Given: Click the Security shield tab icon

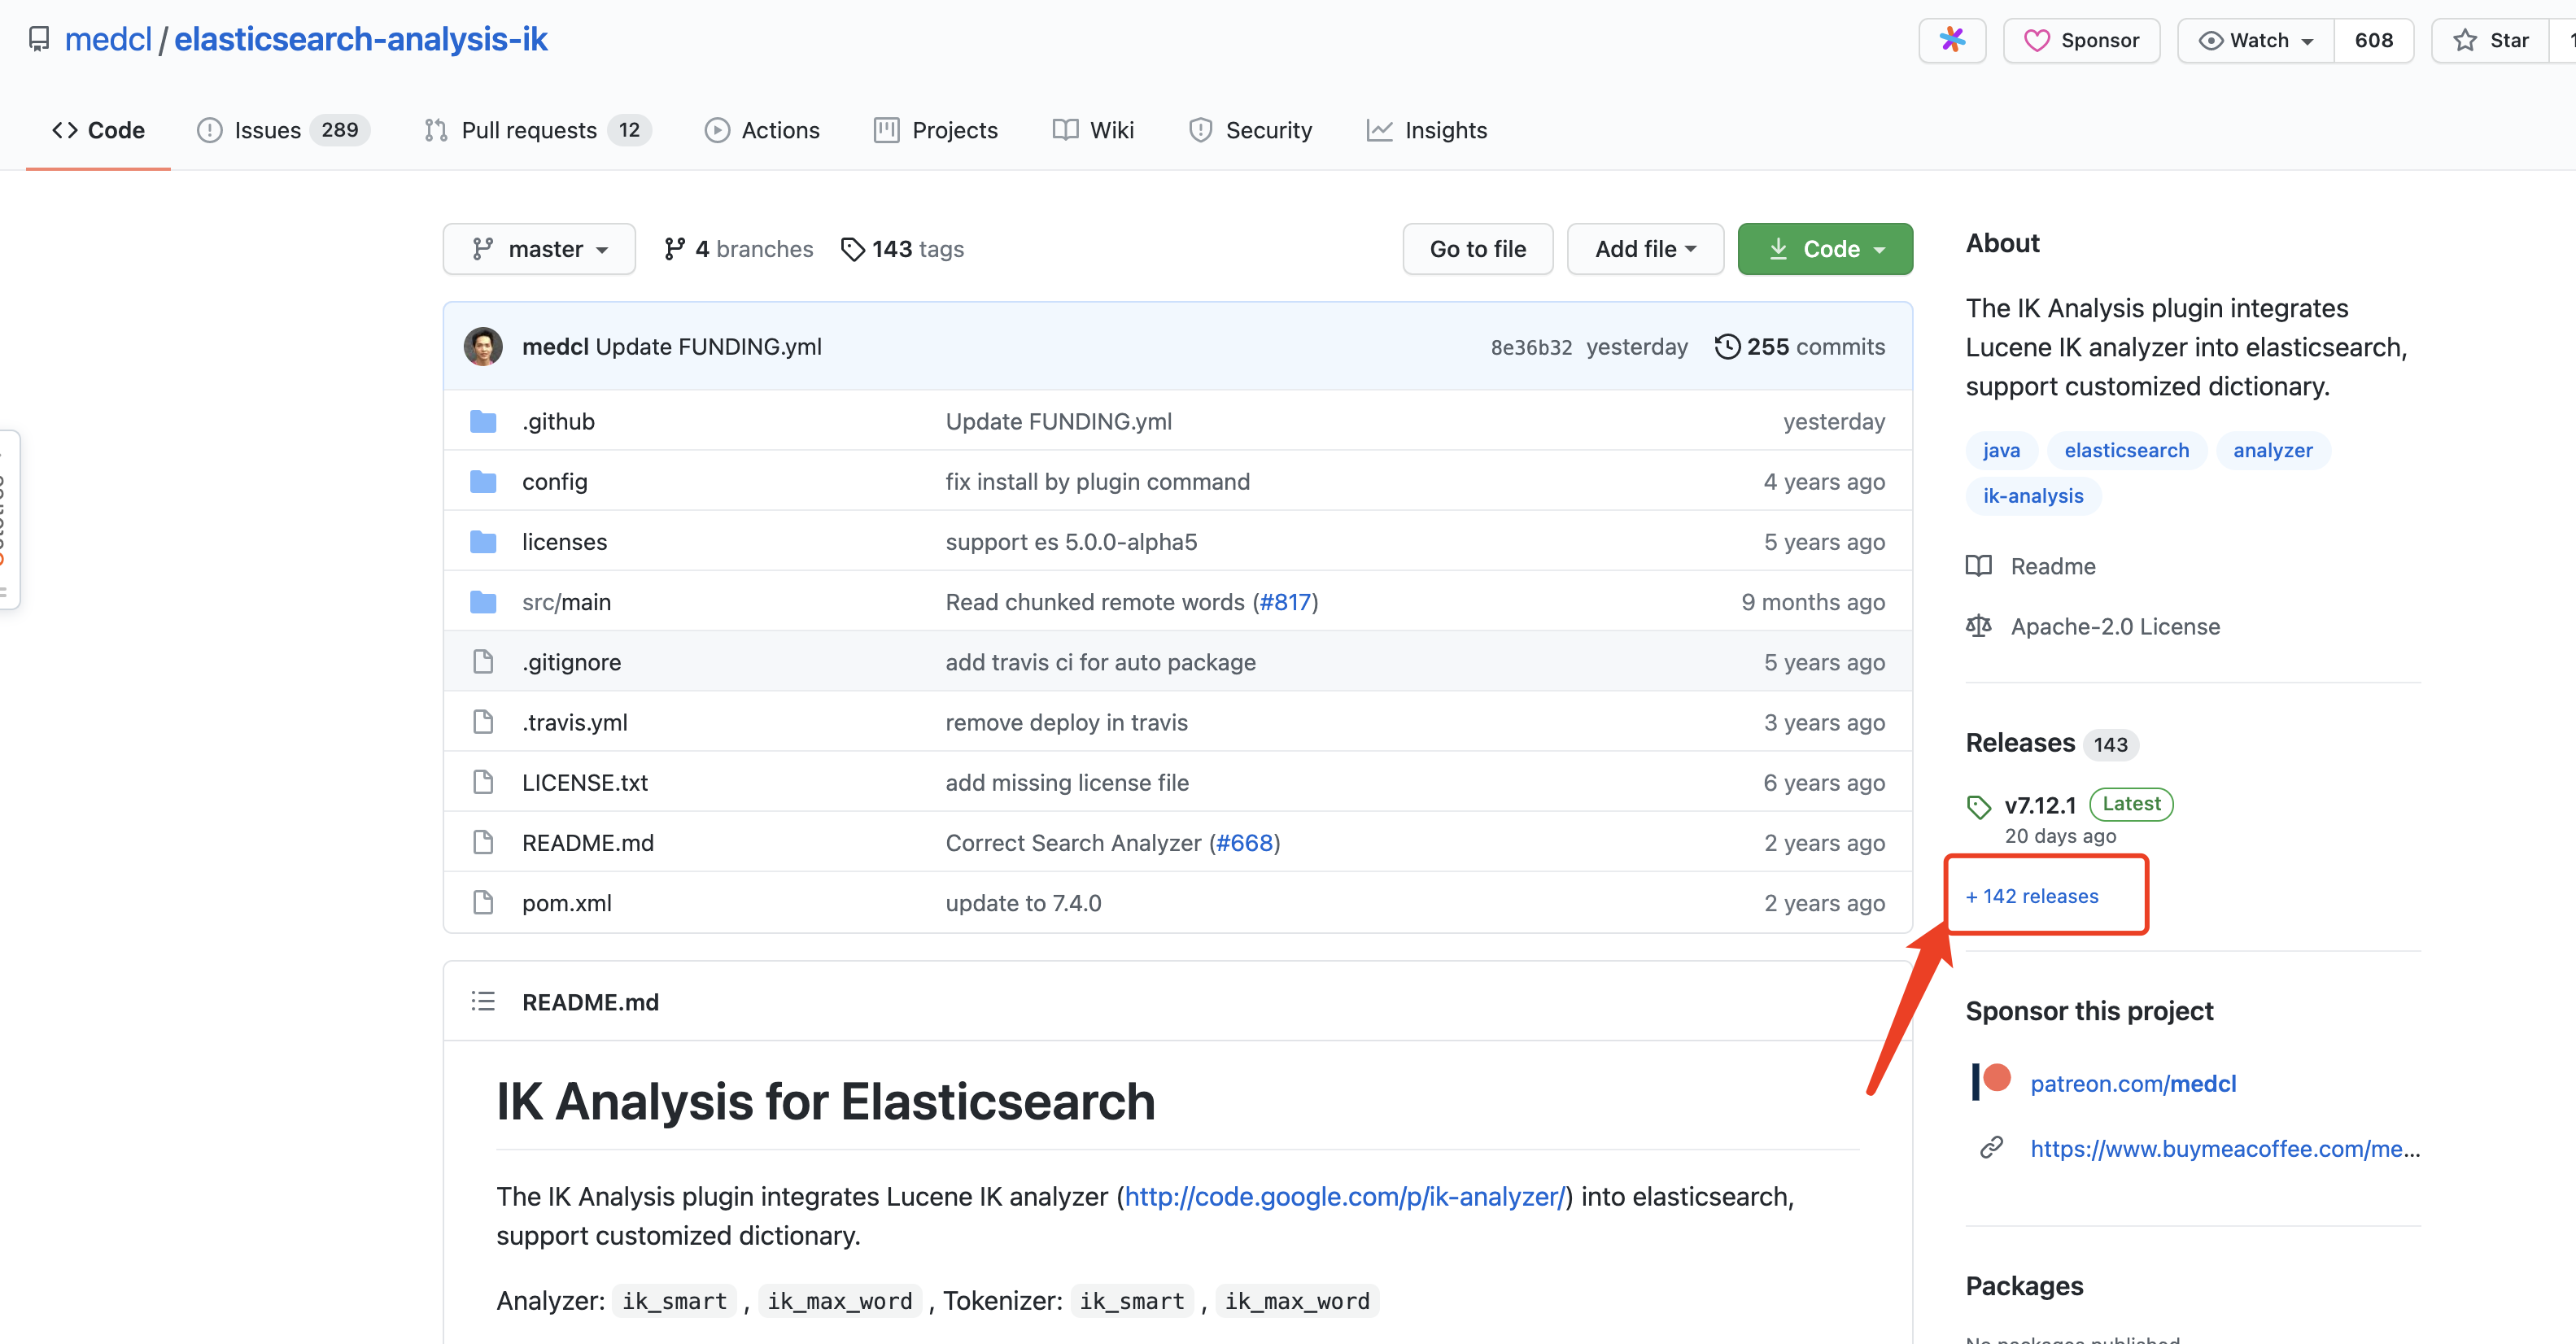Looking at the screenshot, I should [1198, 129].
